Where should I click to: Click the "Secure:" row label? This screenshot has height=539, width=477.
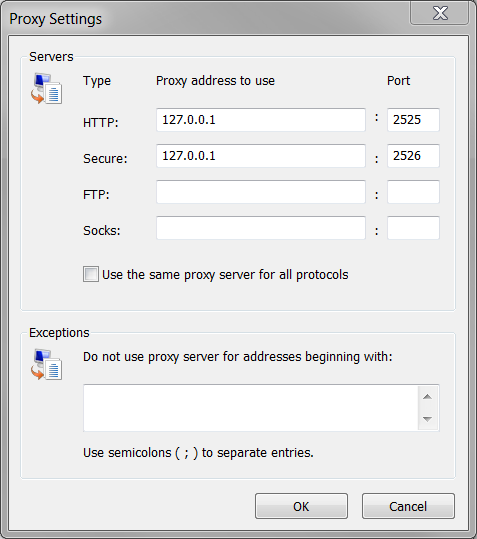(105, 158)
